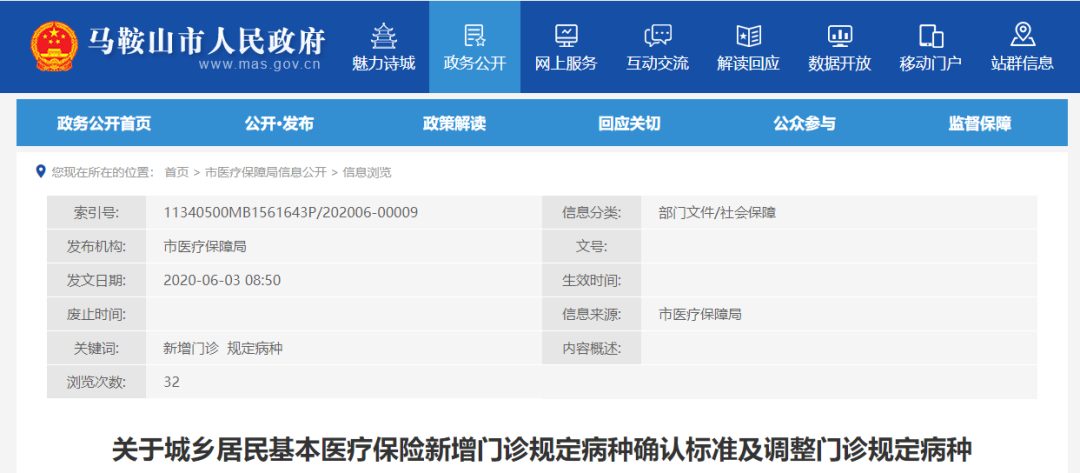The height and width of the screenshot is (473, 1080).
Task: Switch to 政务公开首页 tab
Action: pos(104,124)
